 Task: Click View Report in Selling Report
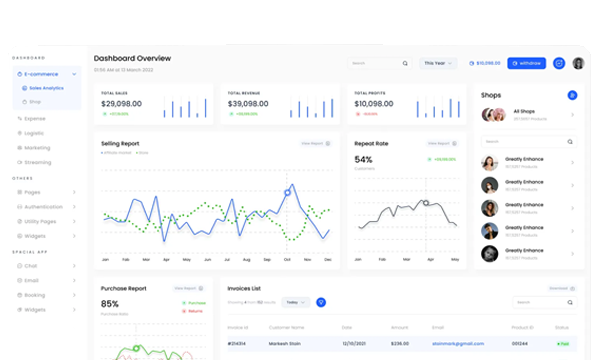316,143
